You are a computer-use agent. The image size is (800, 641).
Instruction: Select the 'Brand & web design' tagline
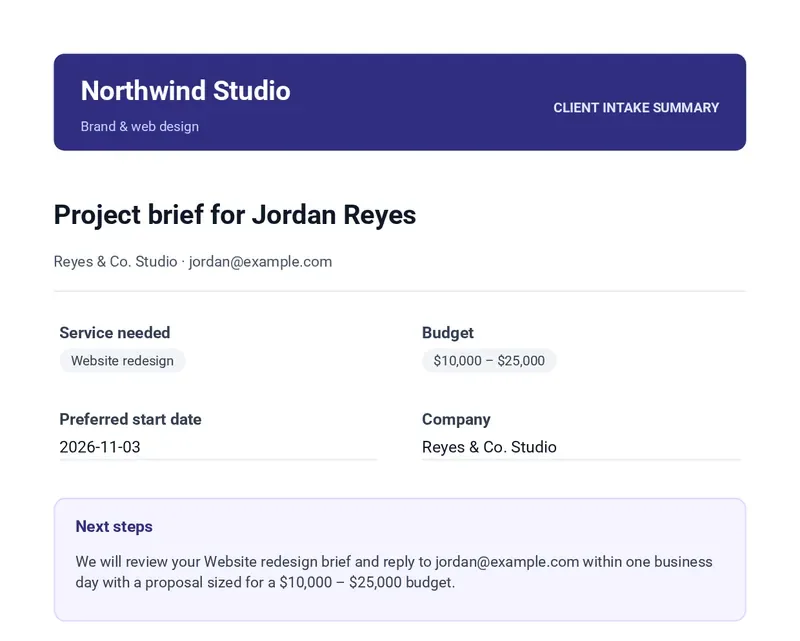[x=140, y=127]
